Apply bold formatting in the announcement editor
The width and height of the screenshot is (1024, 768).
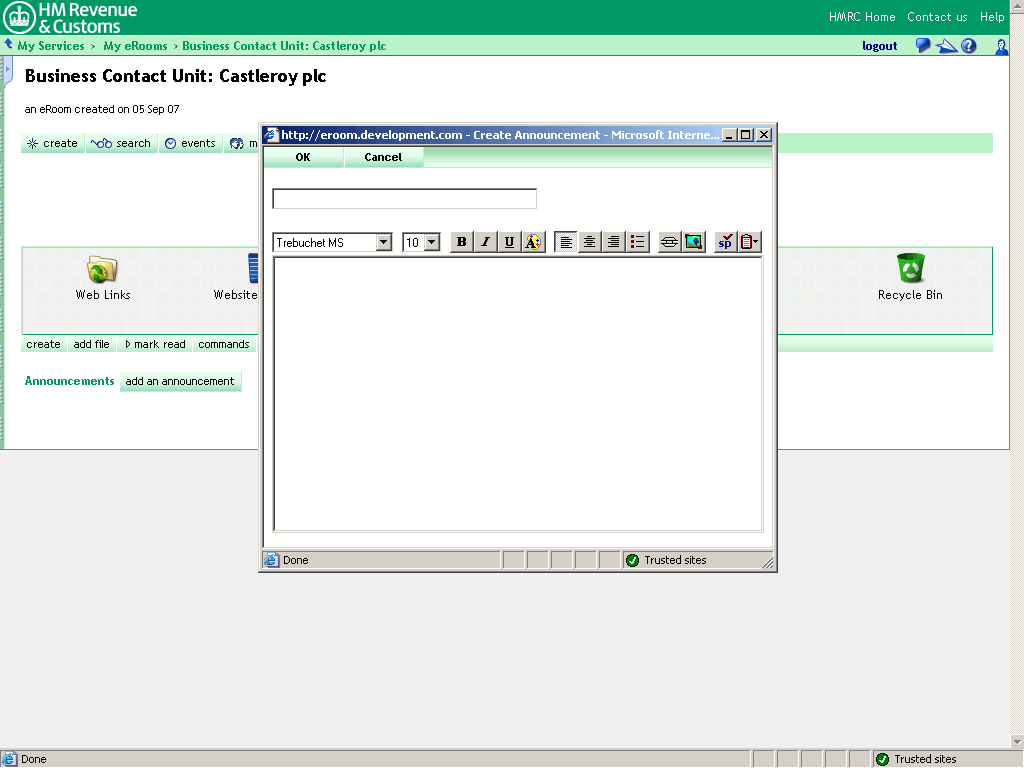tap(461, 241)
